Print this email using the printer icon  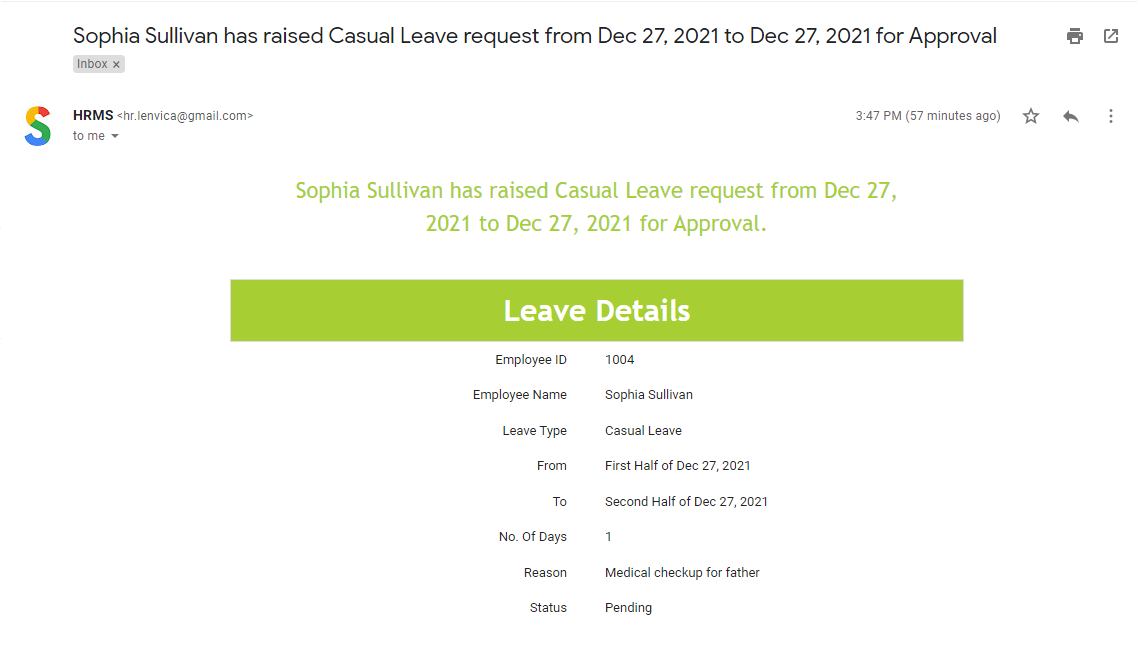click(1074, 36)
